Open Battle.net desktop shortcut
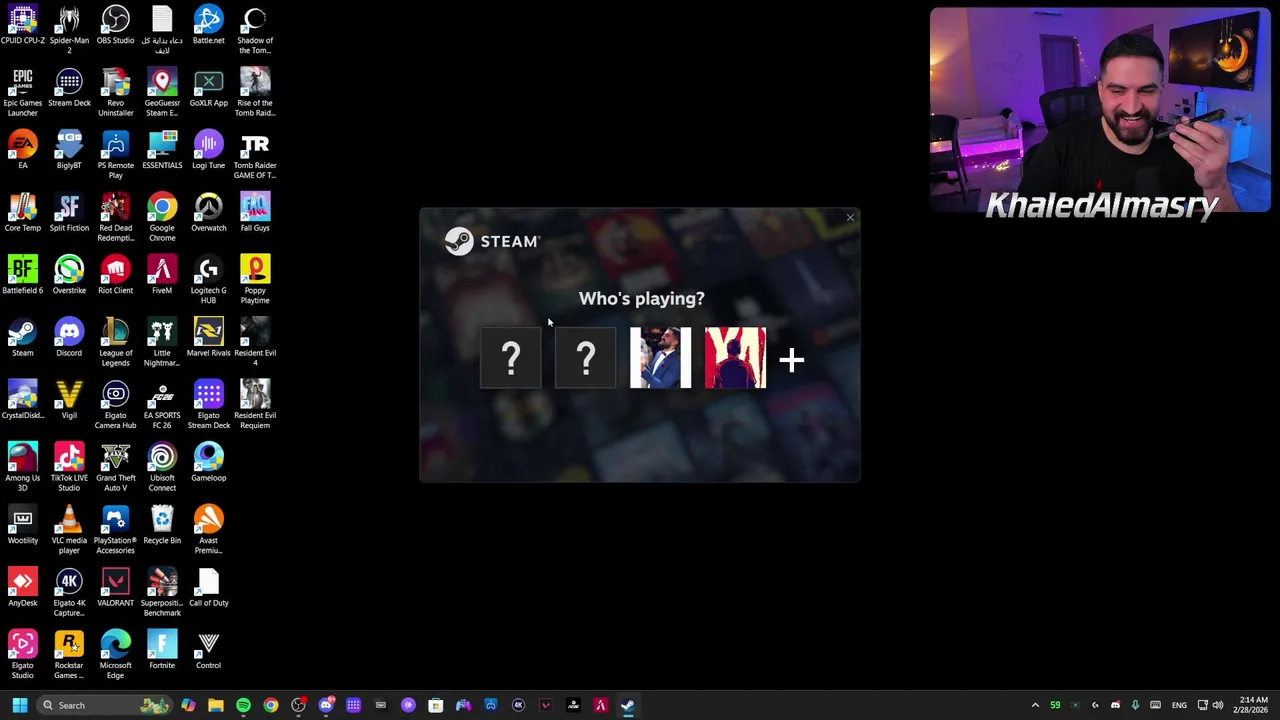 tap(208, 25)
